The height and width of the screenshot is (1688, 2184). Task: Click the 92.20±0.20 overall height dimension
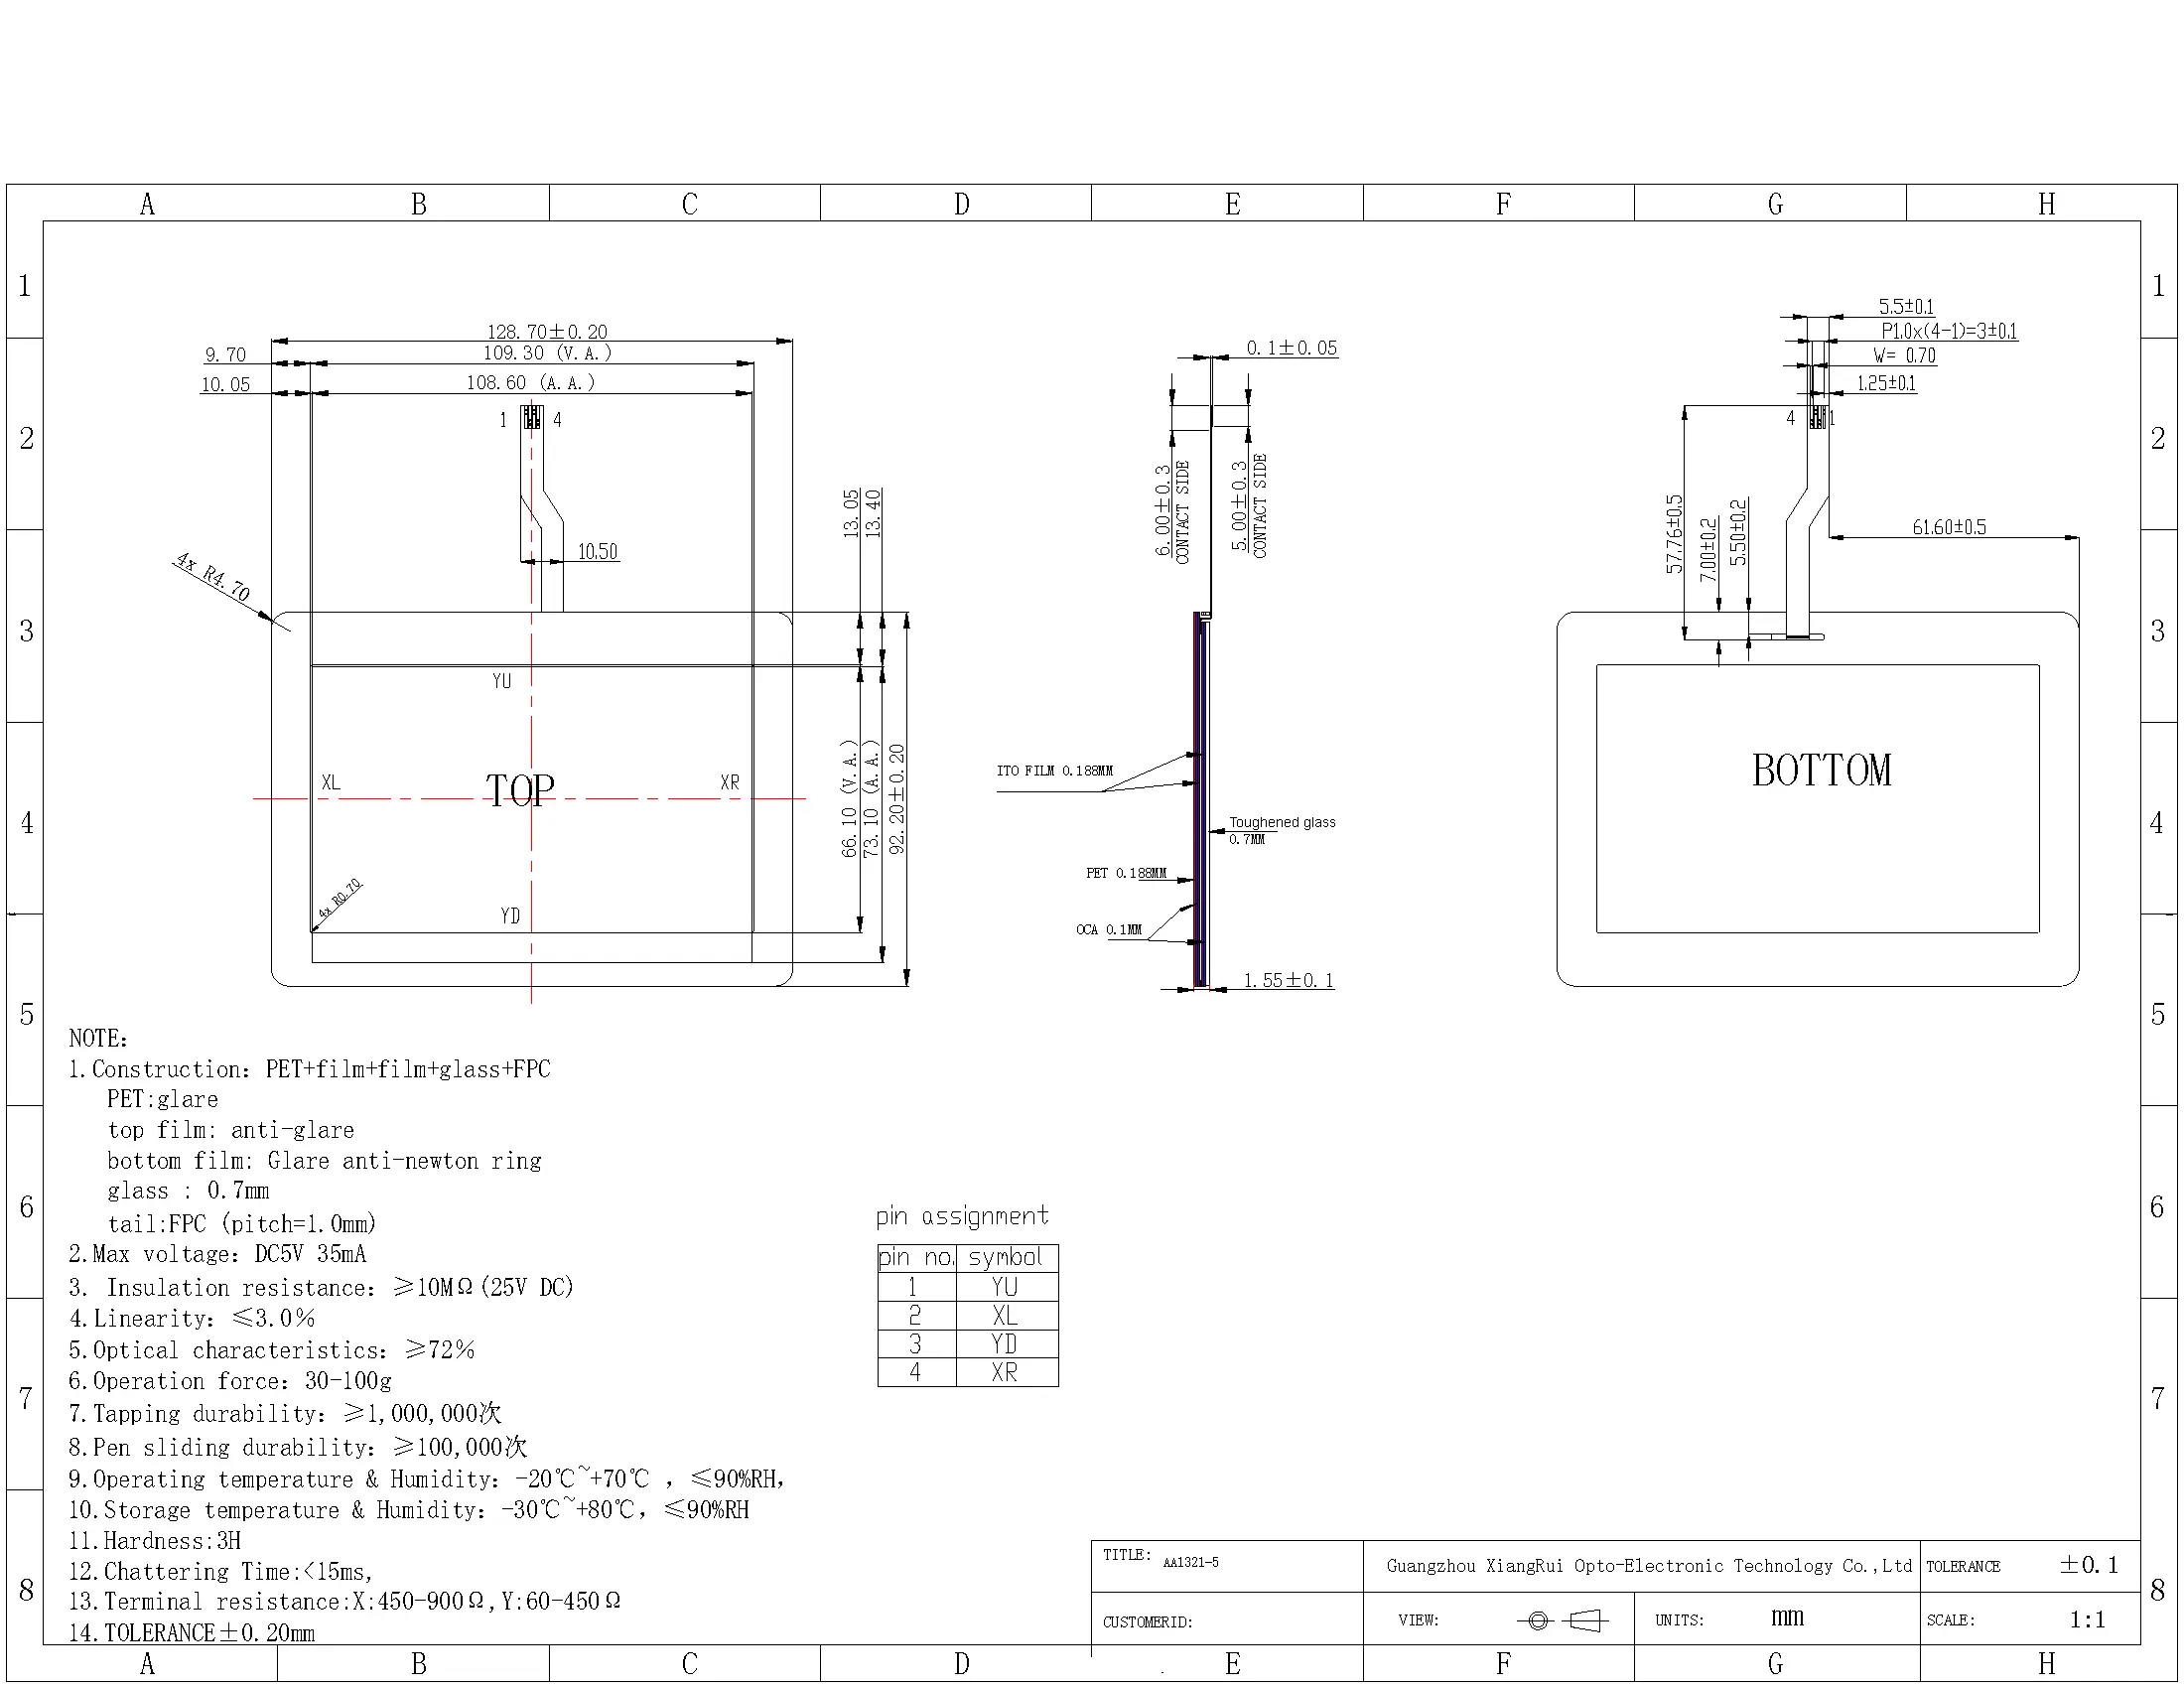[x=897, y=798]
